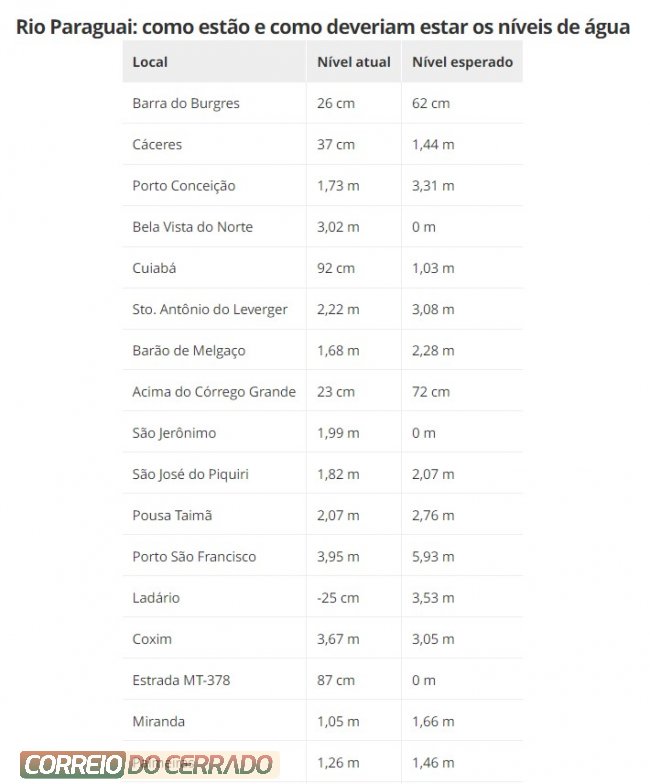
Task: Select the São Jerônimo row
Action: (x=323, y=433)
